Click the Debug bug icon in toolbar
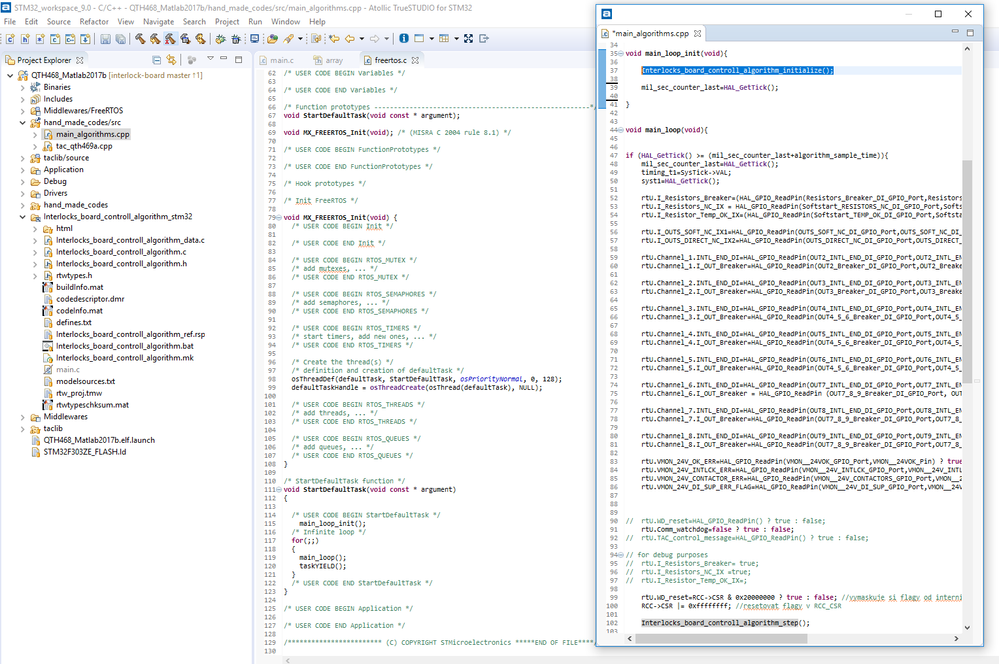 coord(220,39)
